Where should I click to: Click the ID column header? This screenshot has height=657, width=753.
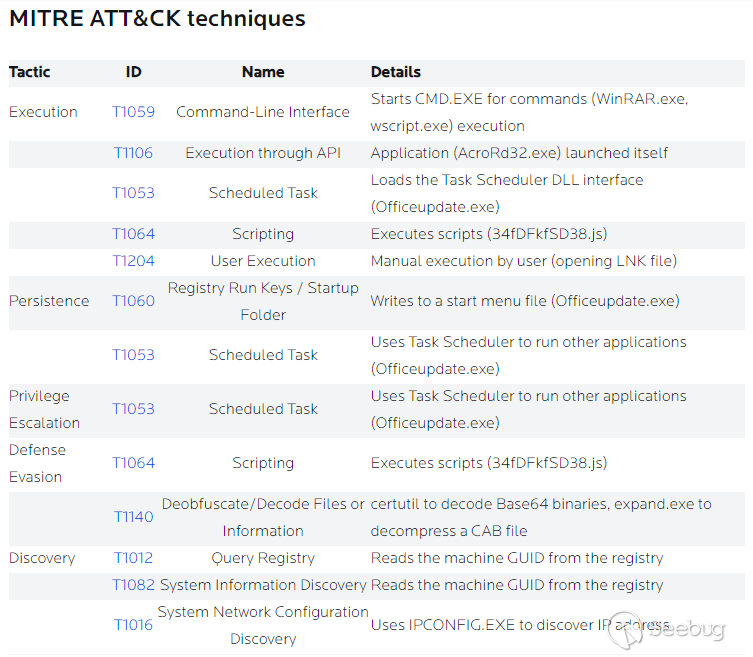click(133, 72)
